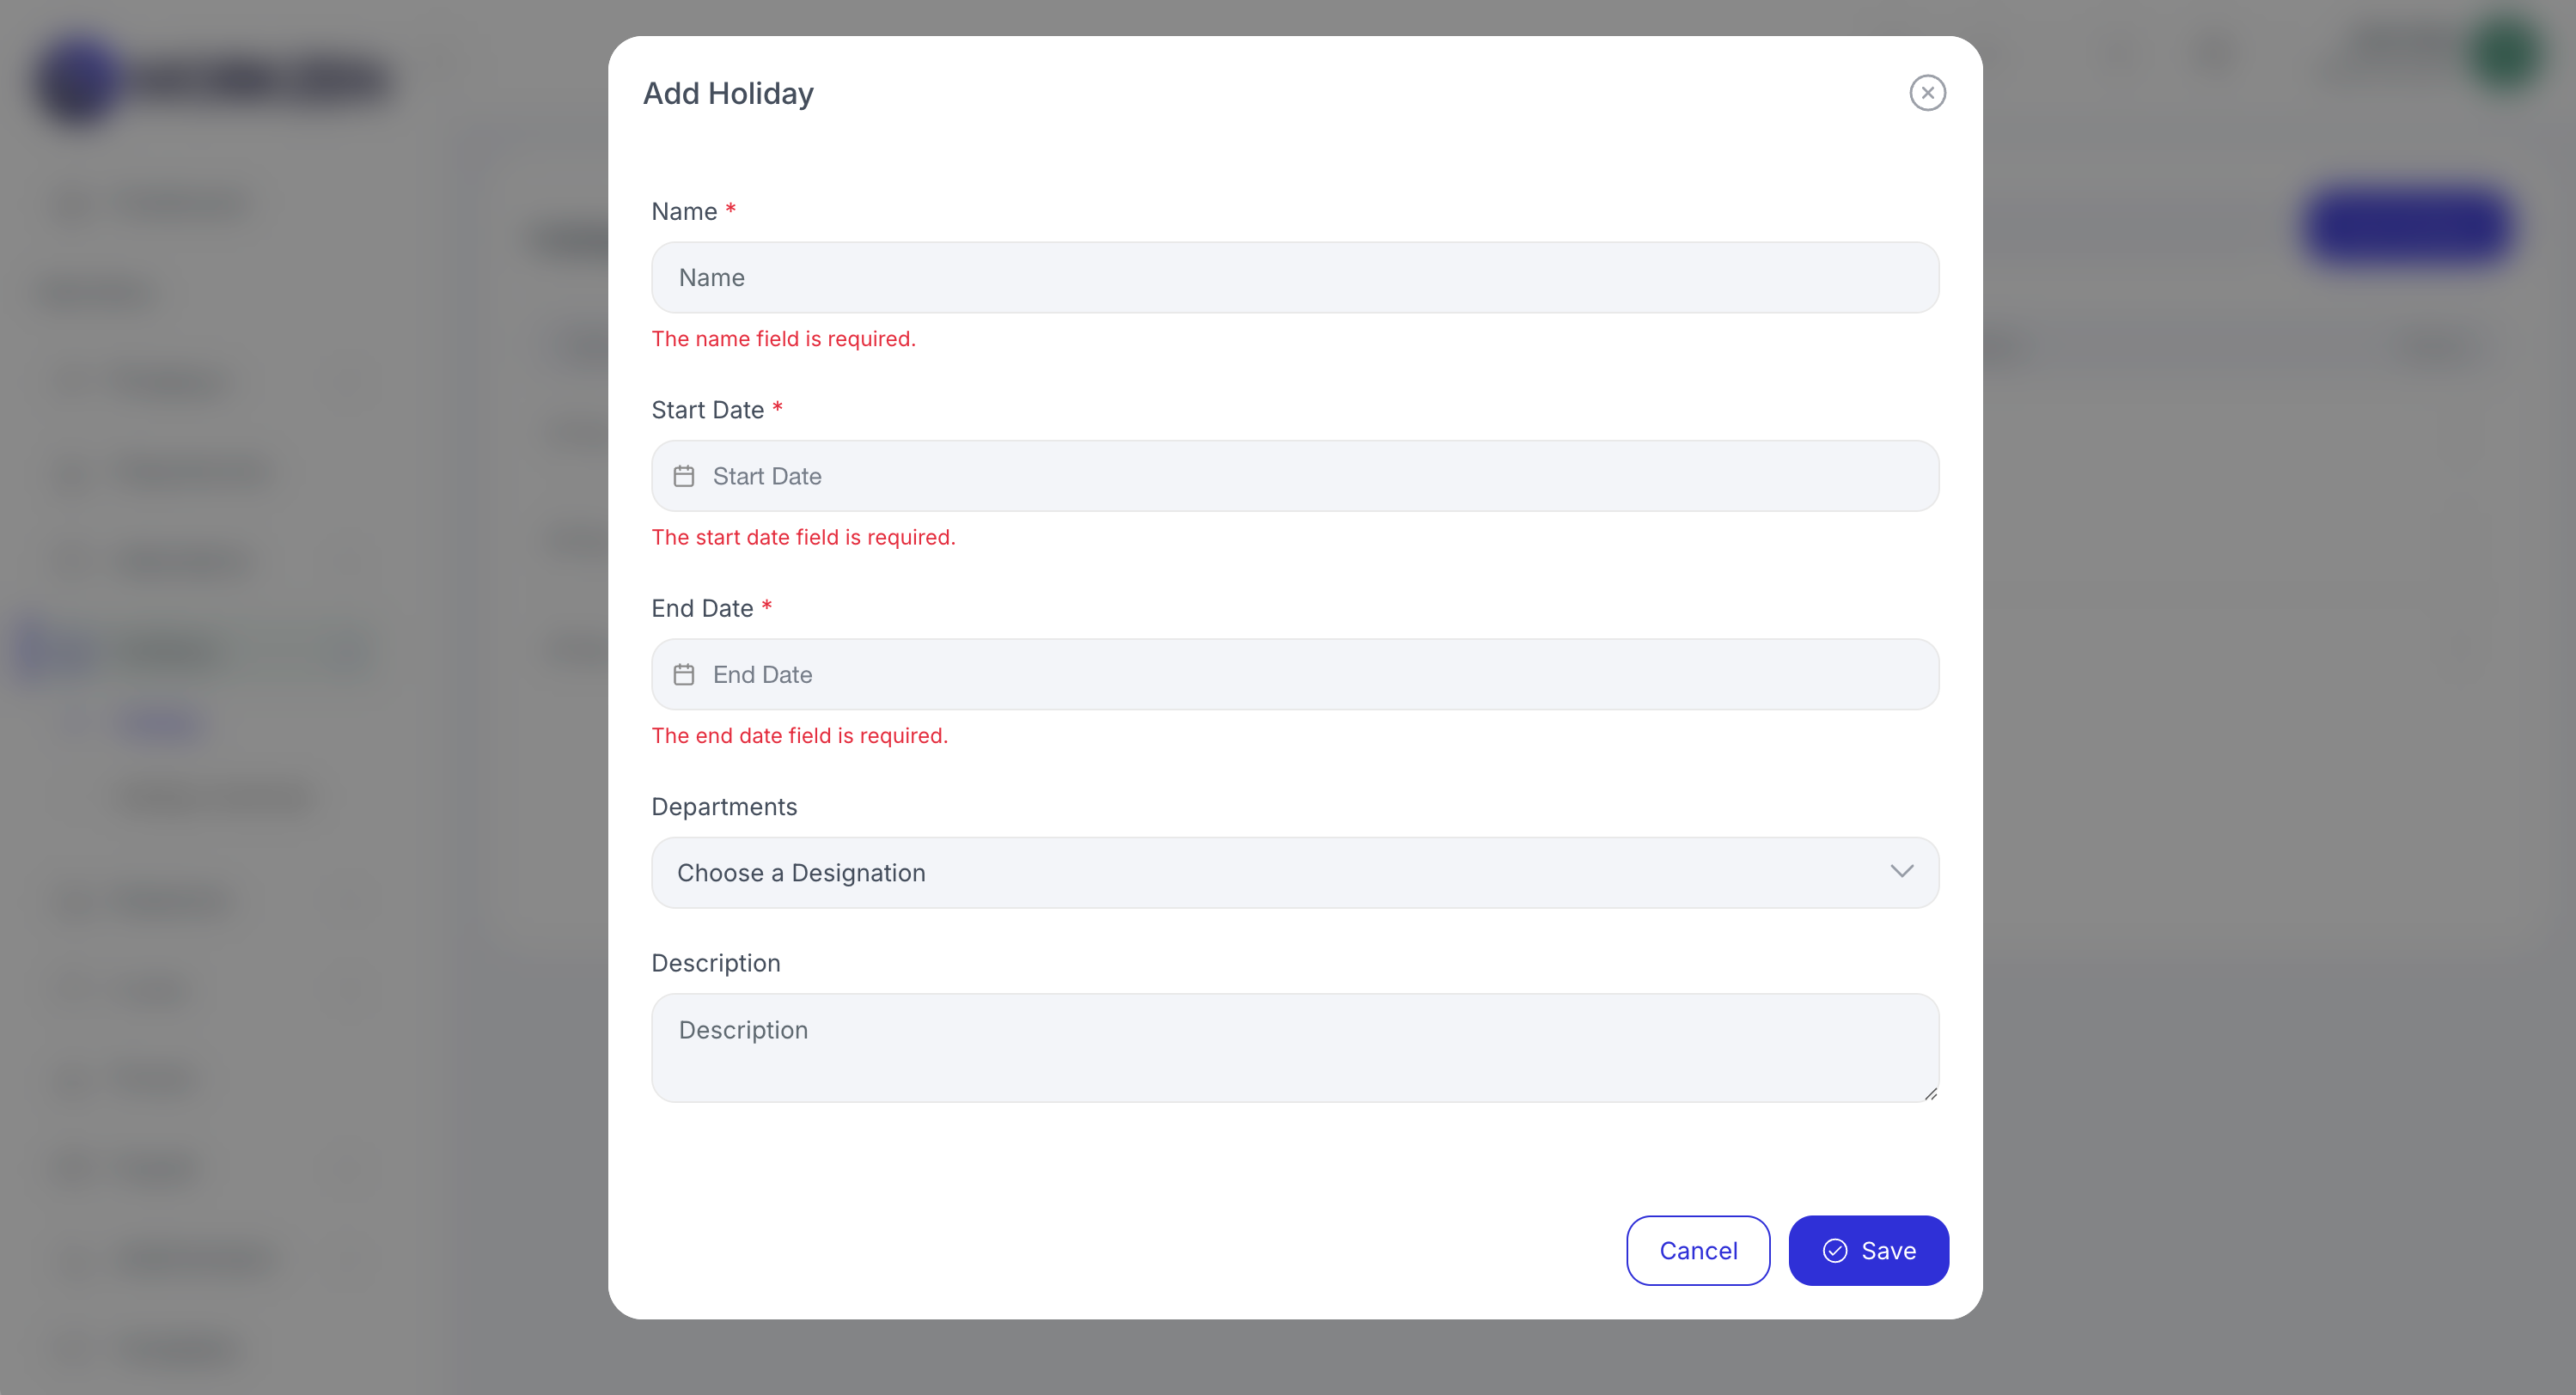Click the blurred purple app logo
Screen dimensions: 2576x1395
click(x=78, y=80)
